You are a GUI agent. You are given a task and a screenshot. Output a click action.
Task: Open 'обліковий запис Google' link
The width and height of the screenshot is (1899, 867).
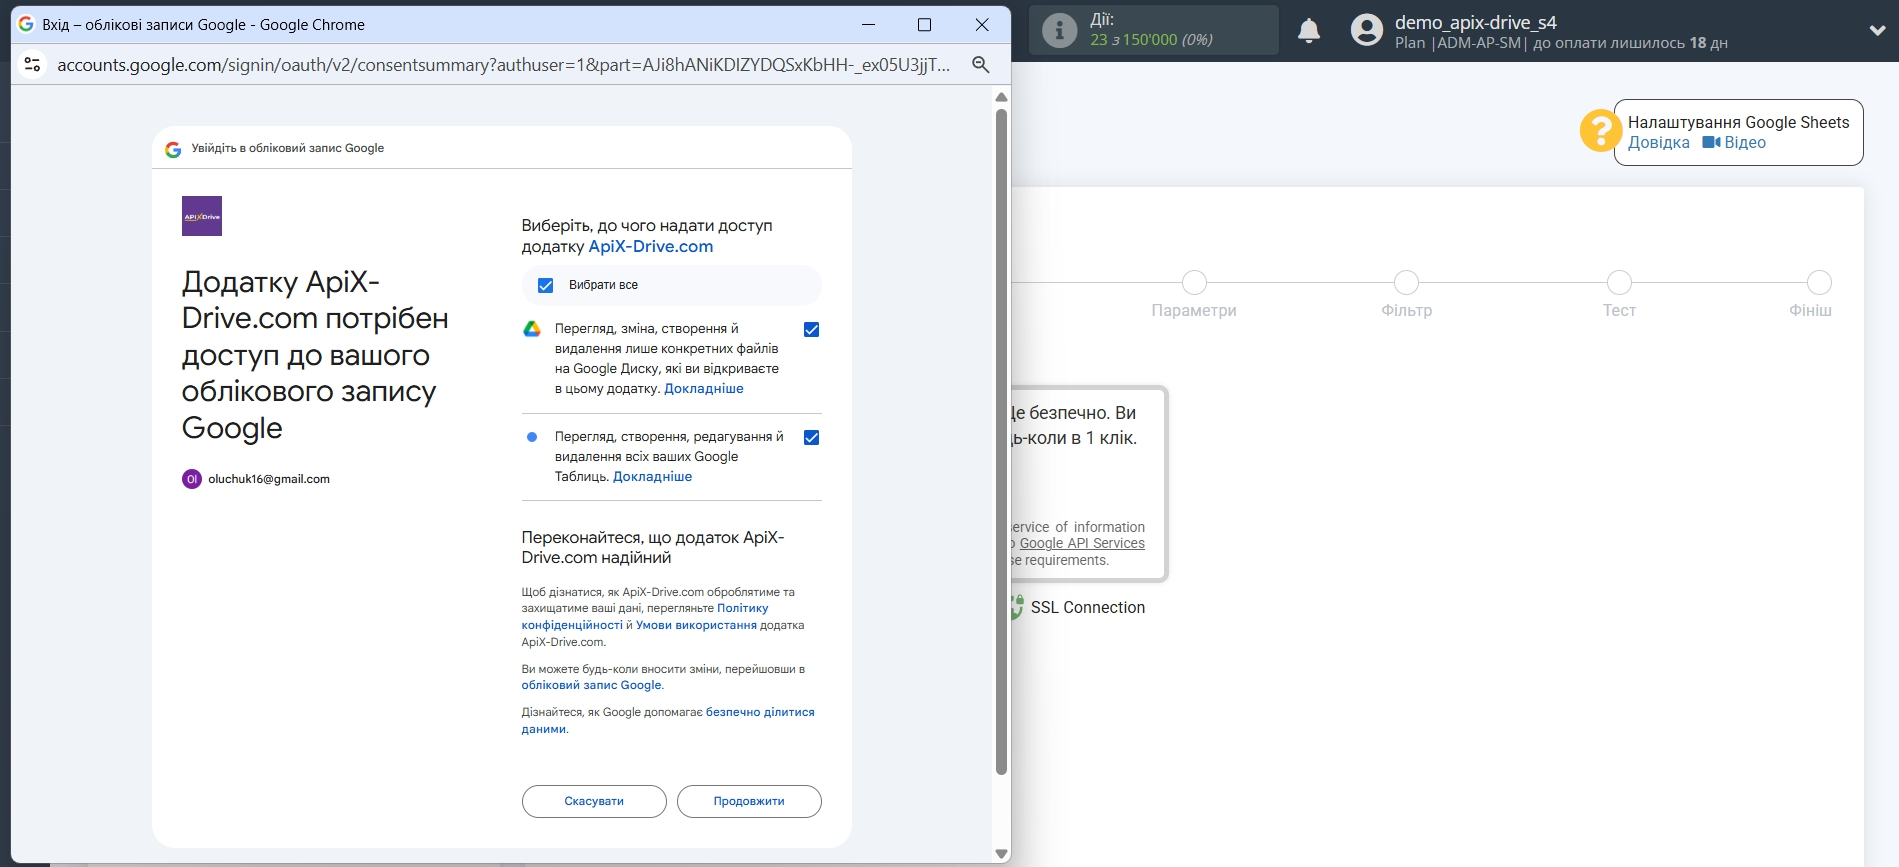[x=591, y=686]
